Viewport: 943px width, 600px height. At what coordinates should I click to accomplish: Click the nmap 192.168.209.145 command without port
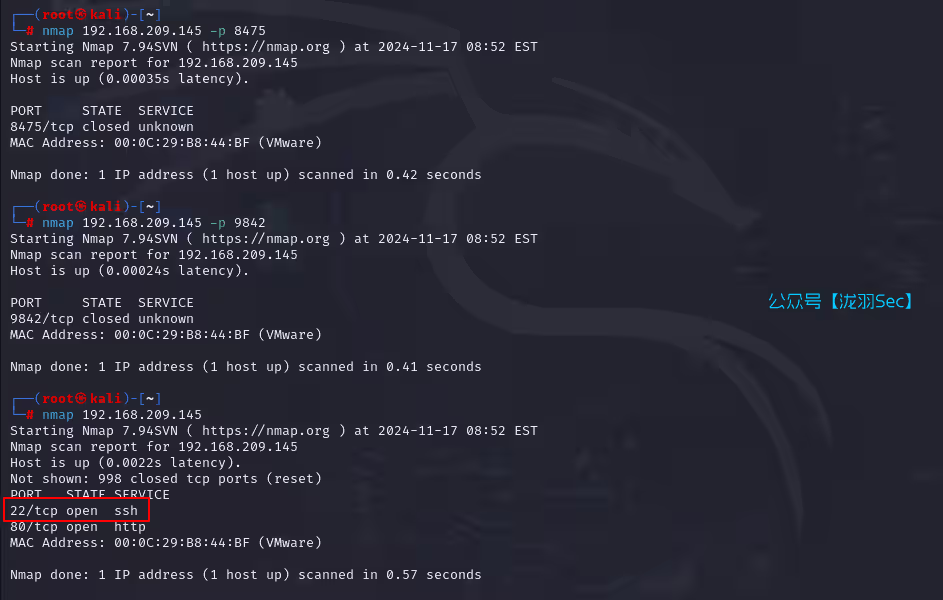pyautogui.click(x=121, y=414)
